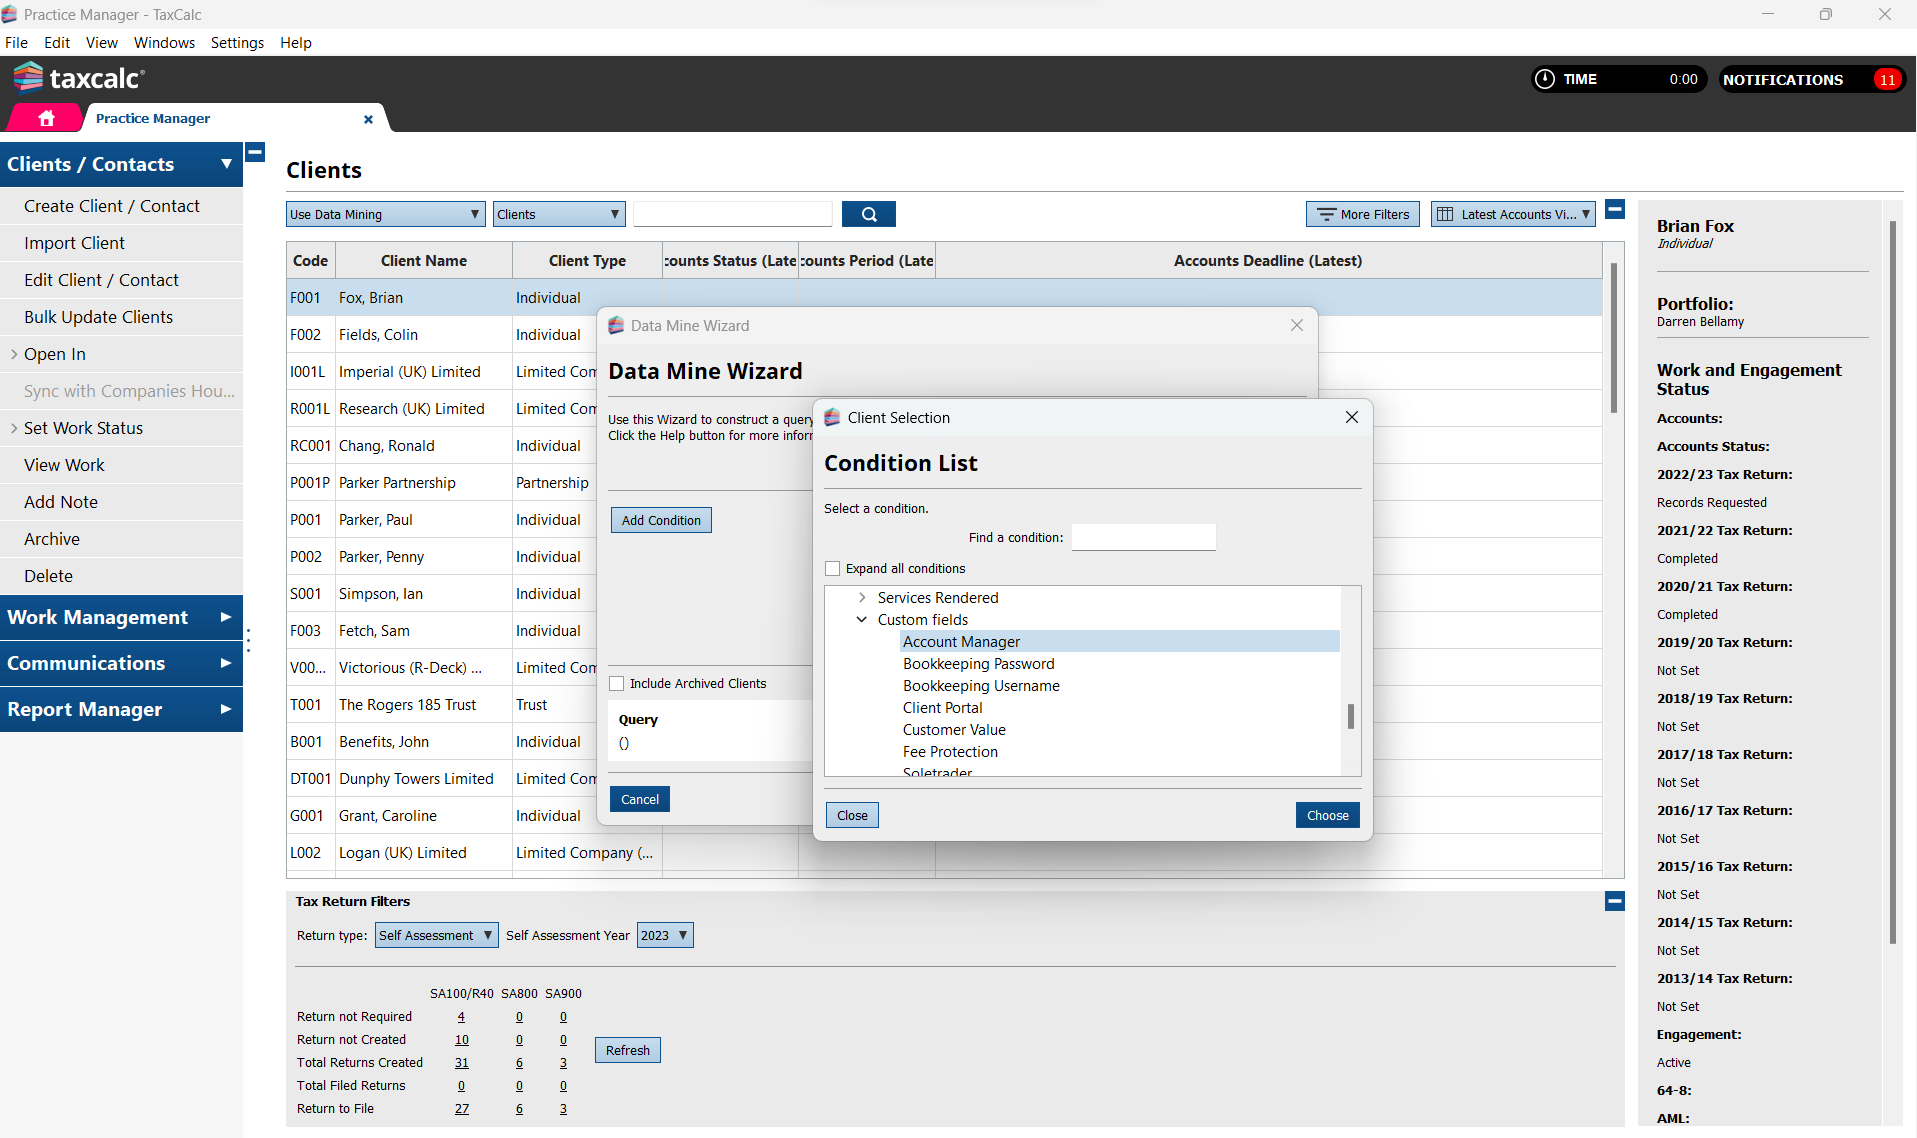Close the Practice Manager tab
The image size is (1917, 1138).
[368, 119]
